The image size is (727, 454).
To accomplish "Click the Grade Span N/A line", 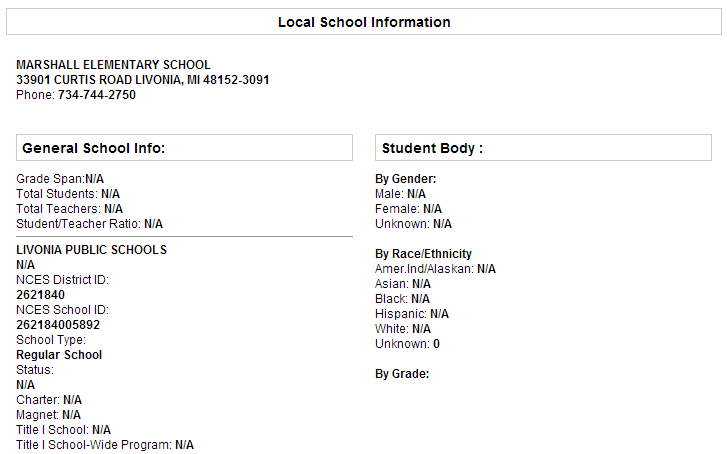I will click(60, 179).
